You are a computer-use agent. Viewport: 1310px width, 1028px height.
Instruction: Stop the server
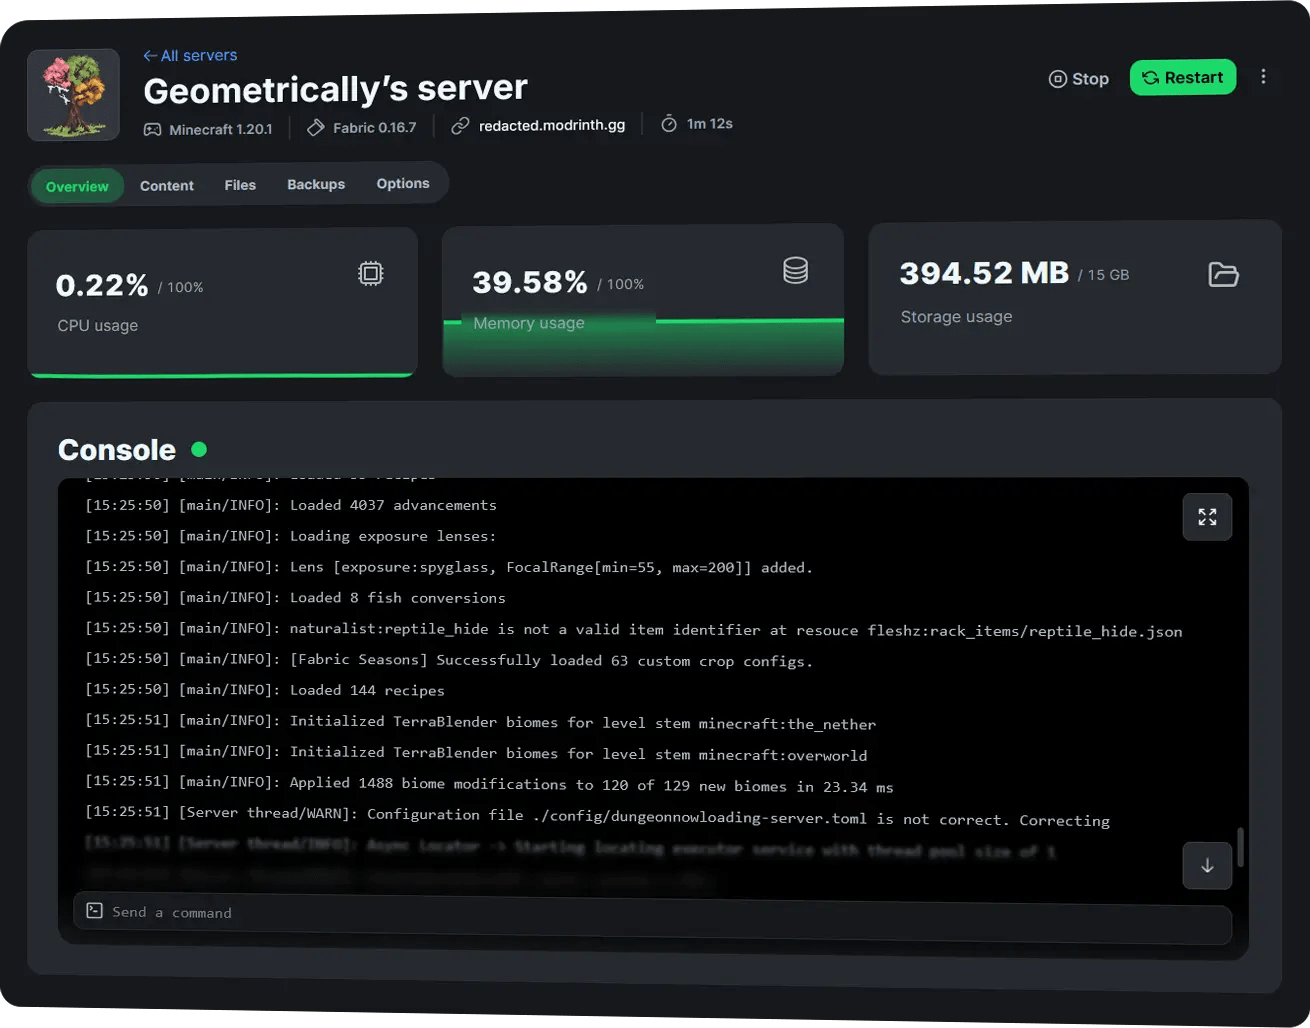click(1079, 79)
